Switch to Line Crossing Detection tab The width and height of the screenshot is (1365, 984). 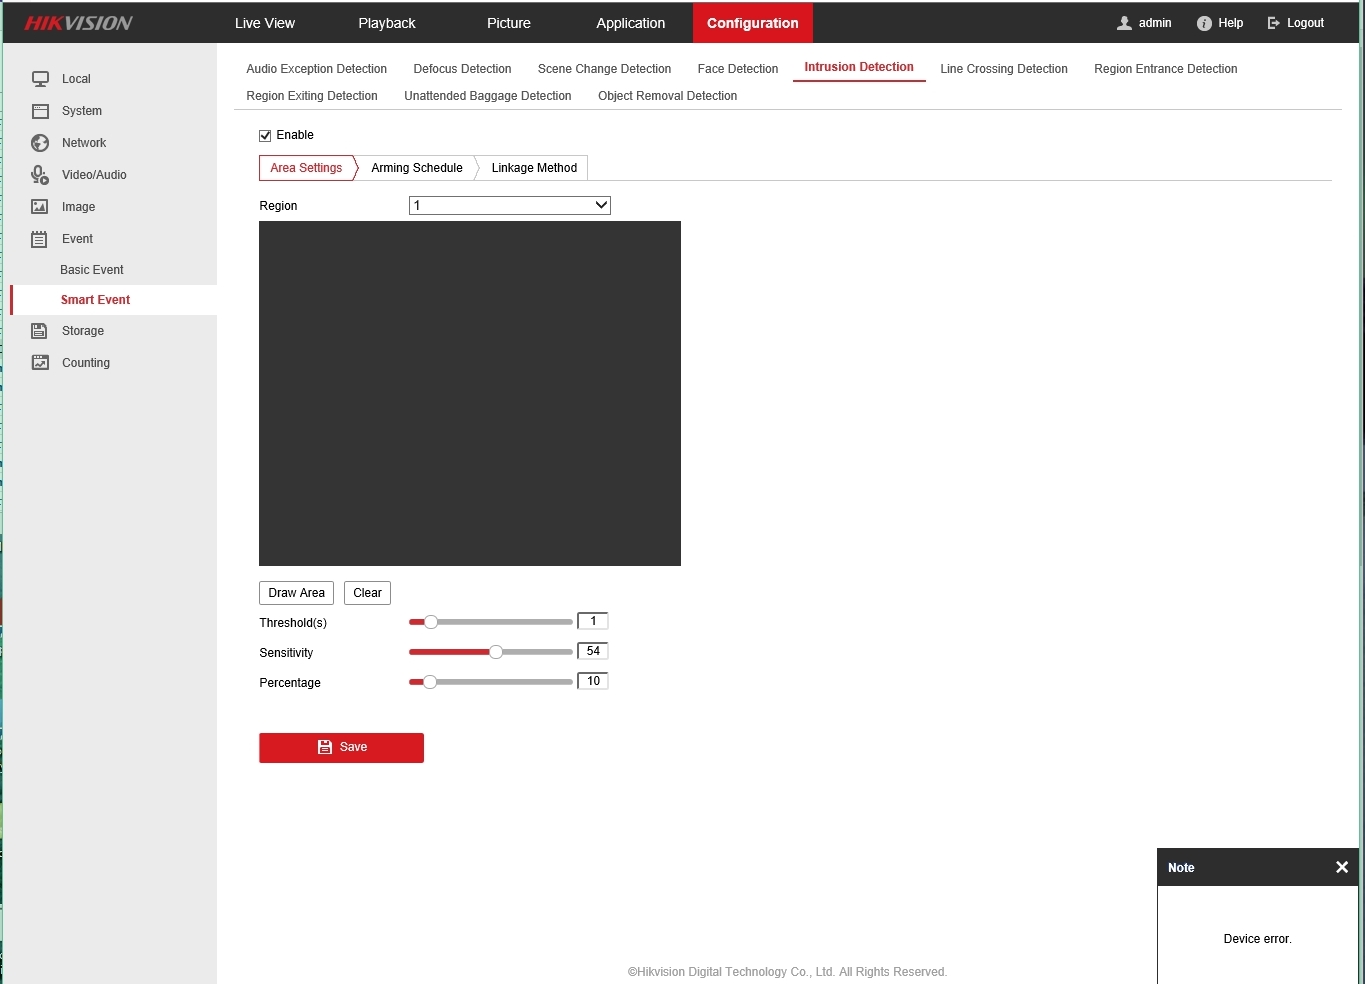(x=1003, y=69)
